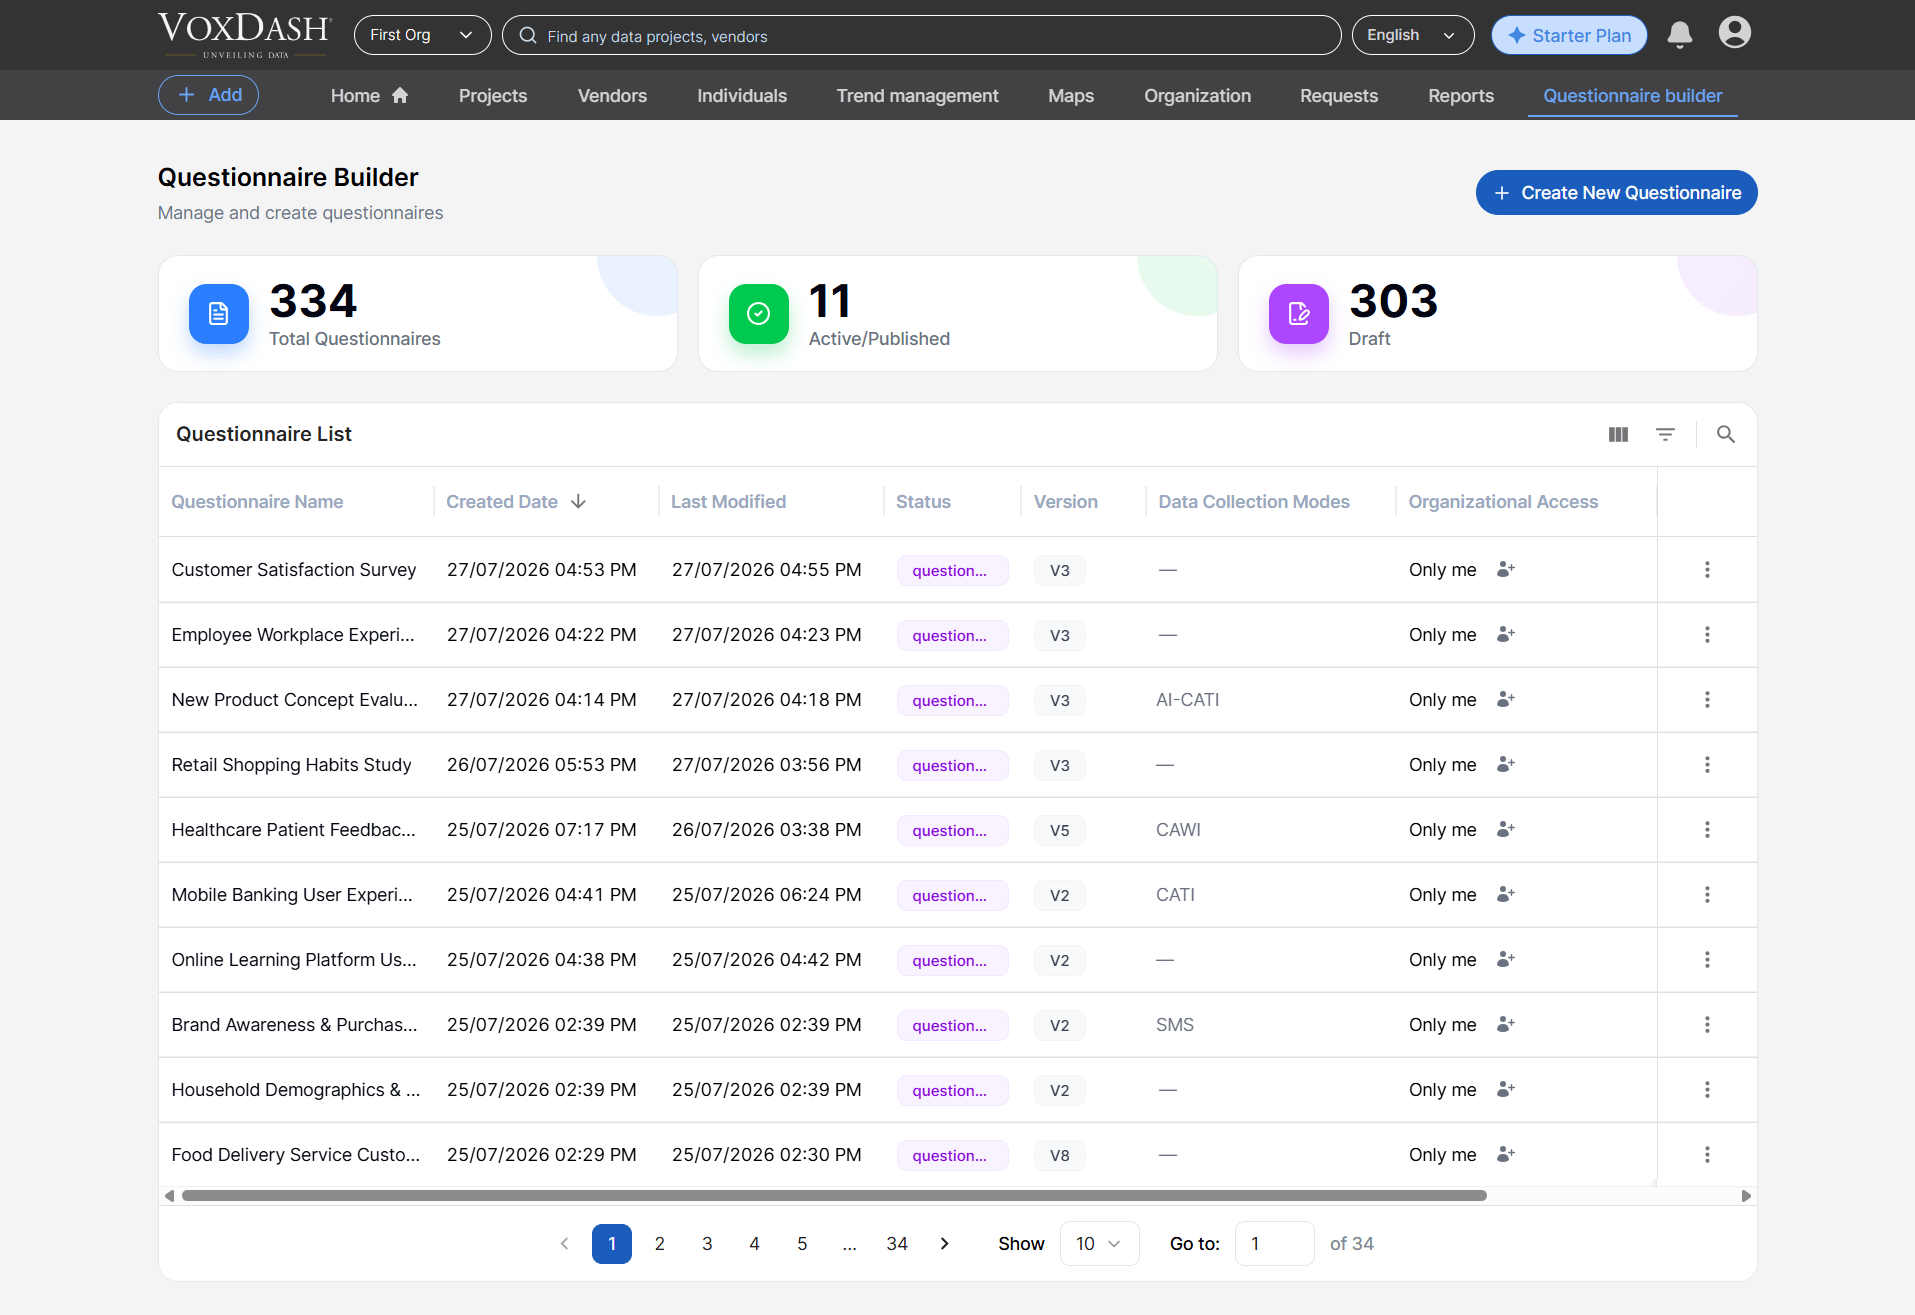Click Create New Questionnaire button

[1616, 193]
